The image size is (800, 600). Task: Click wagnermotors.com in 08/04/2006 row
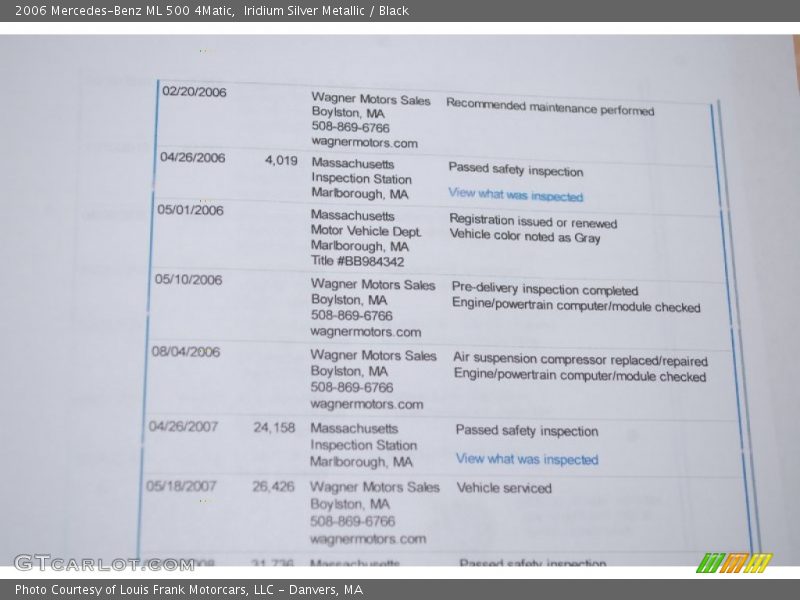coord(366,404)
